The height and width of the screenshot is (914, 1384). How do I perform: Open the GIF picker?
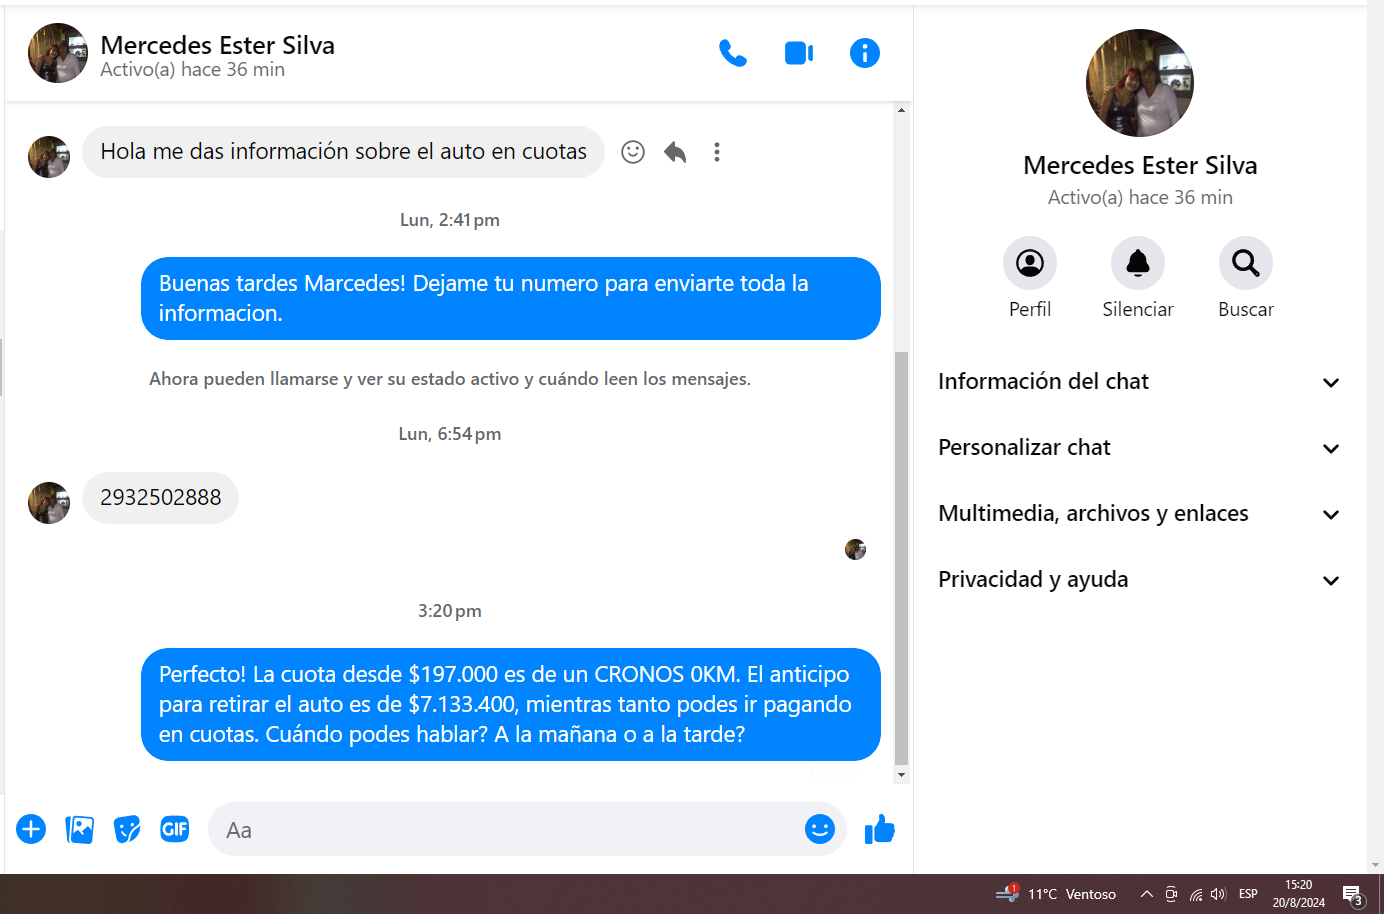click(x=175, y=829)
